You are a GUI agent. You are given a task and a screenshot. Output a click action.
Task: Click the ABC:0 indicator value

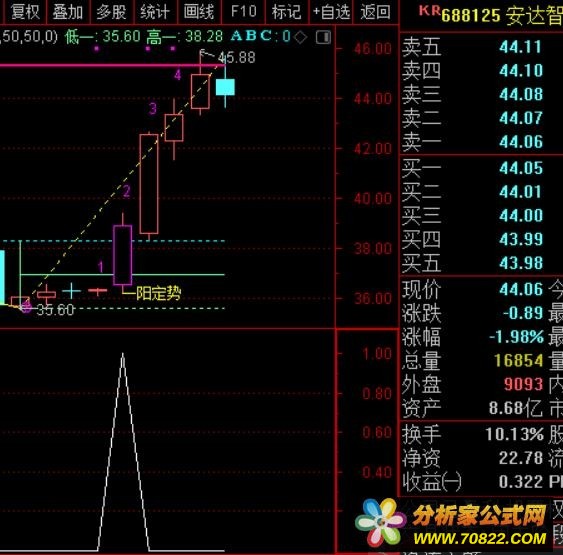click(260, 37)
